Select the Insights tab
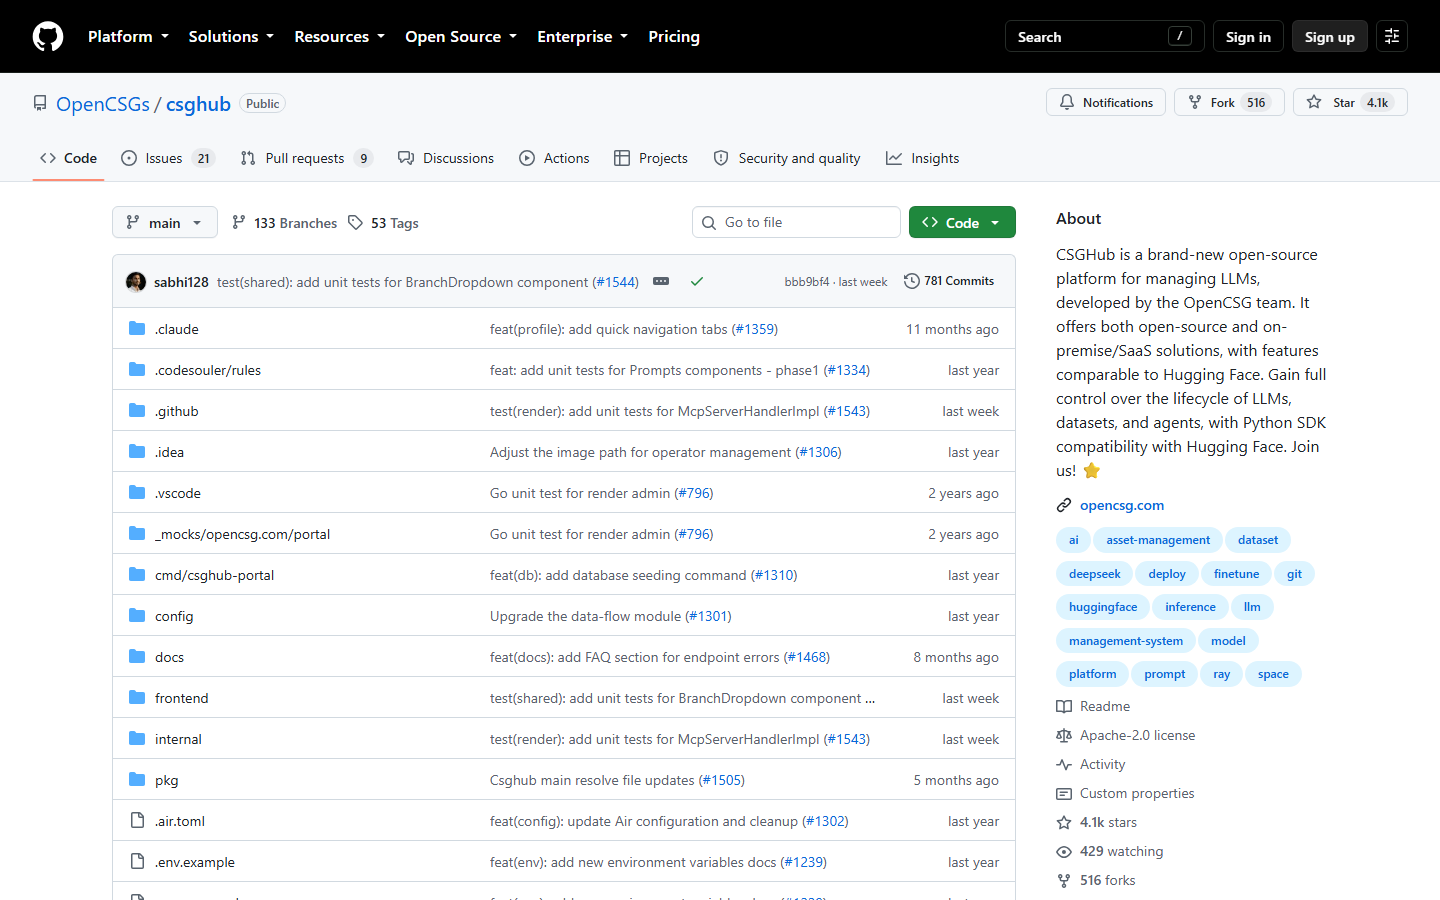The height and width of the screenshot is (900, 1440). tap(923, 158)
